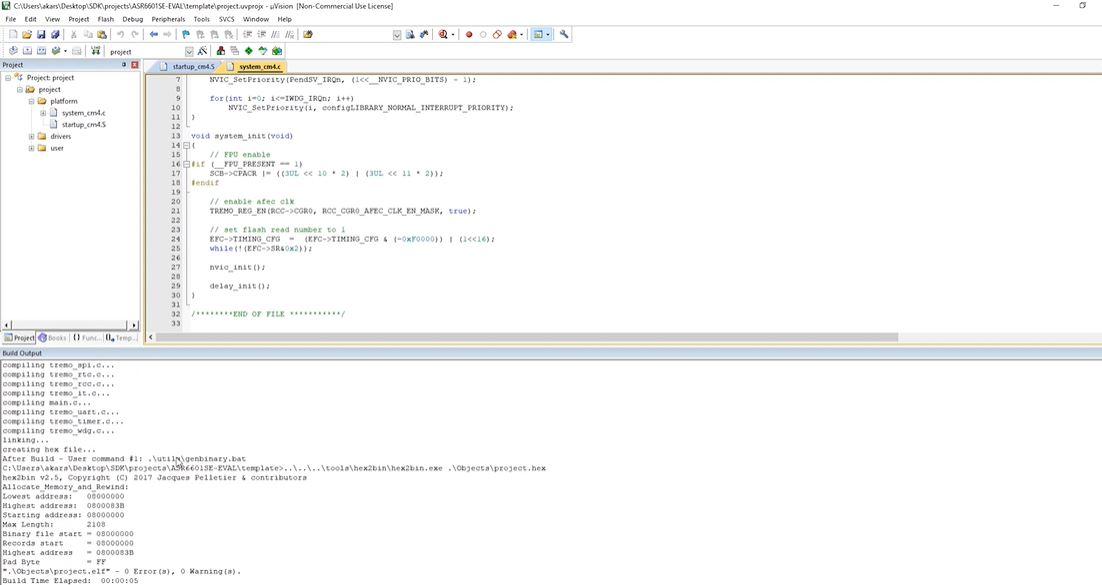This screenshot has height=585, width=1102.
Task: Click the Redo arrow icon
Action: (x=135, y=34)
